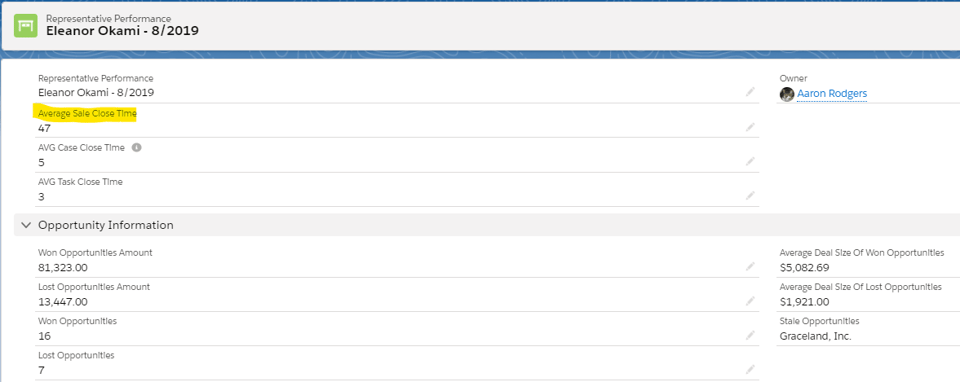Select the Average Sale Close Time value 47

[x=44, y=129]
